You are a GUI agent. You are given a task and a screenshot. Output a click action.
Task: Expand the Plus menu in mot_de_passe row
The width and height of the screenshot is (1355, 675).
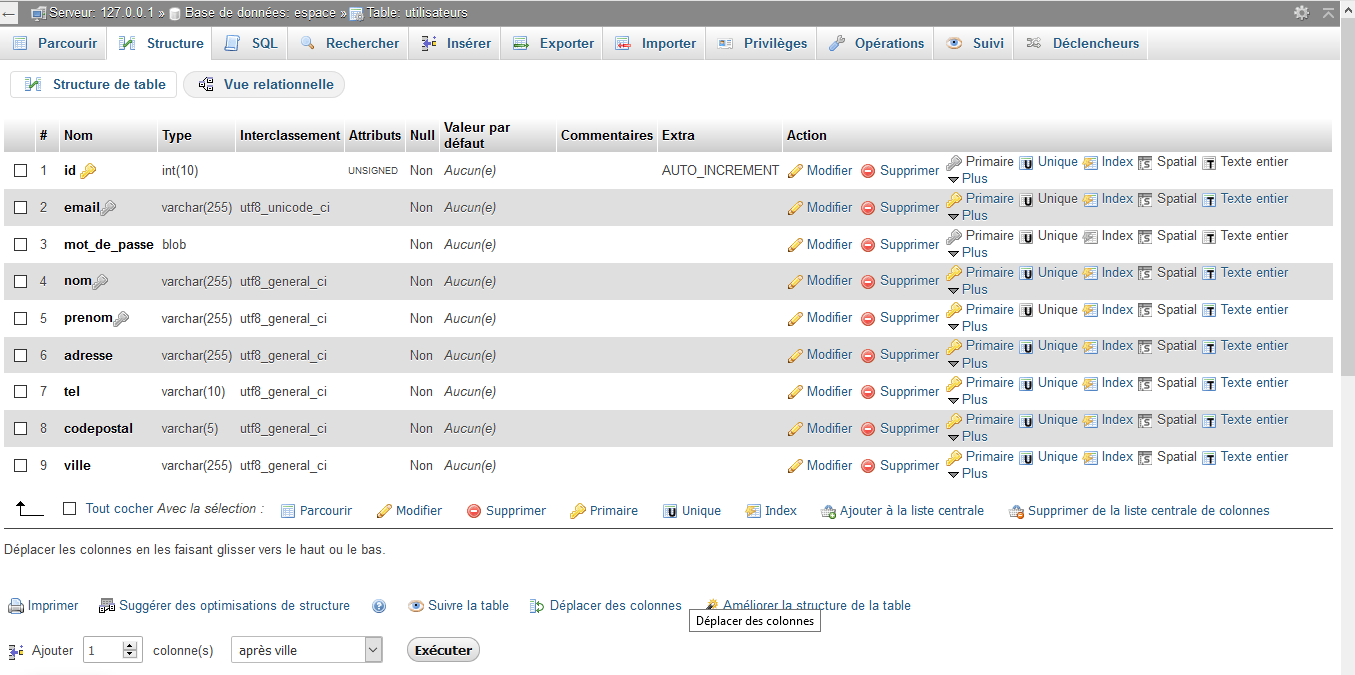click(x=967, y=253)
